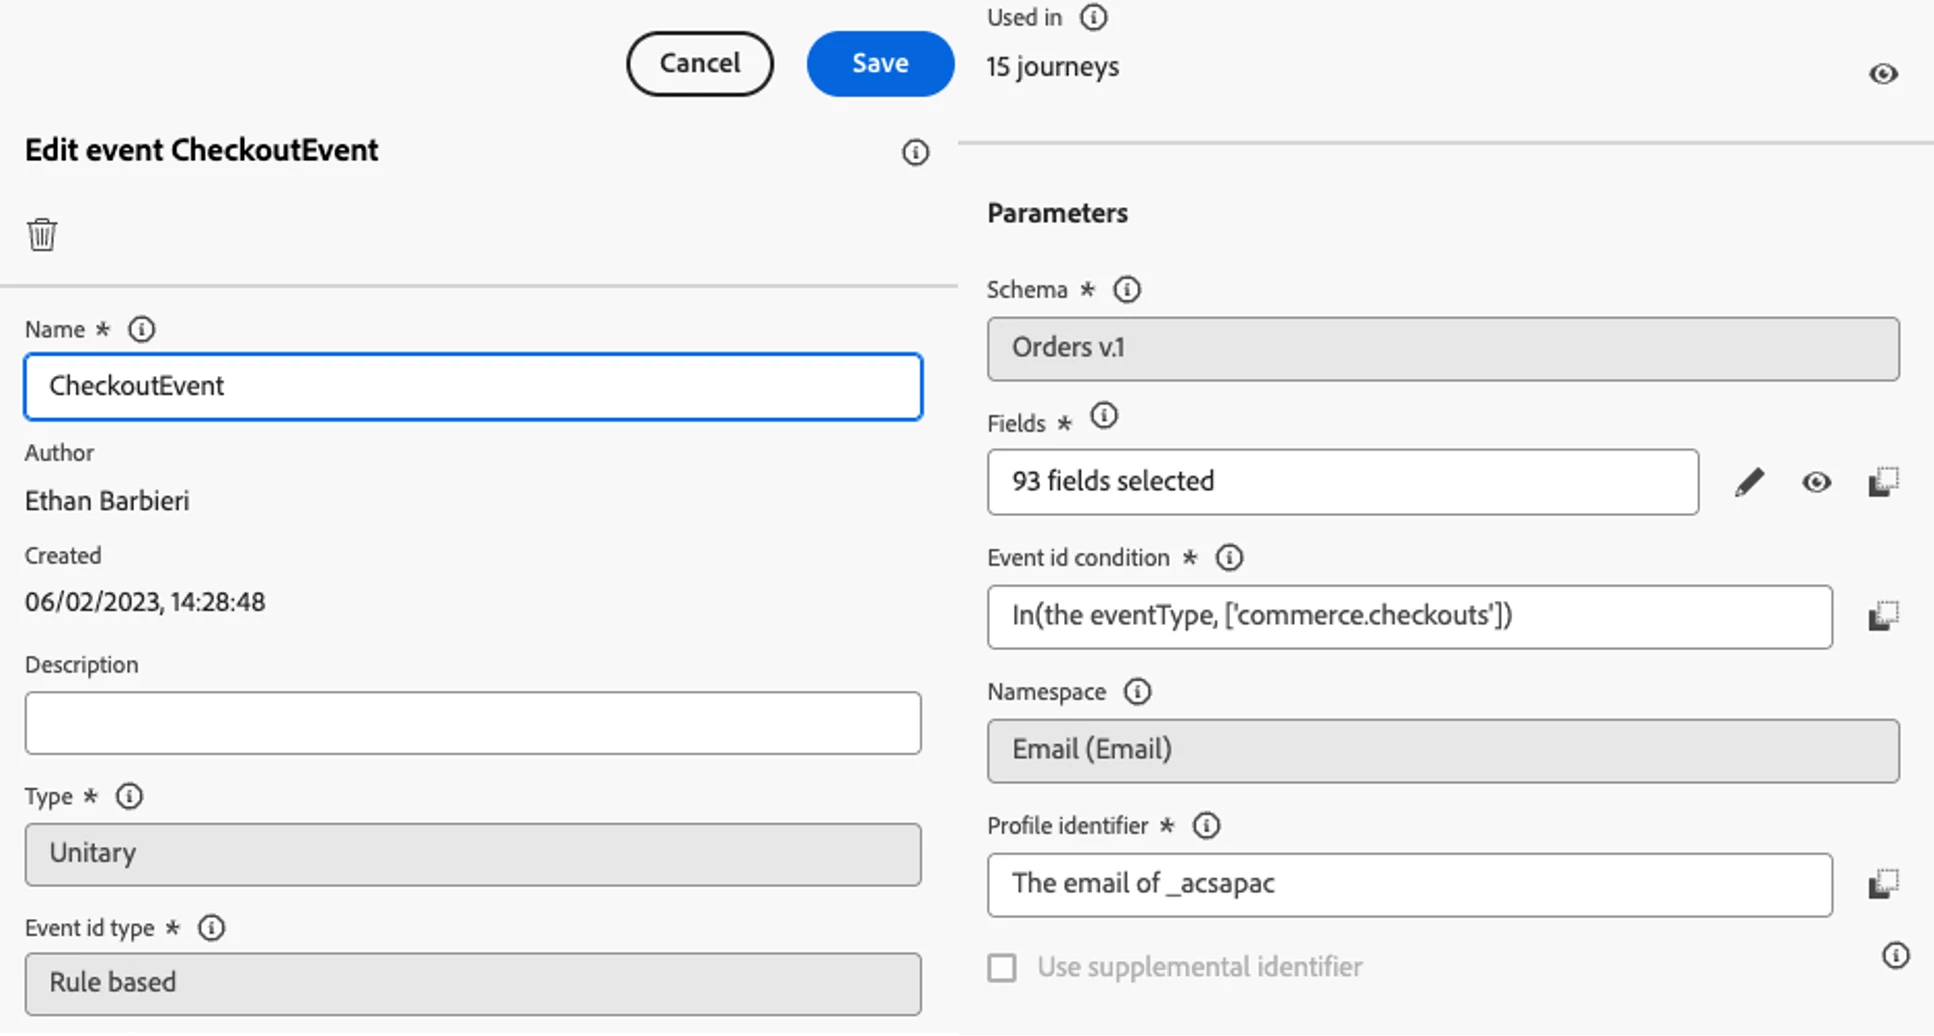Click the empty Description field

tap(472, 723)
